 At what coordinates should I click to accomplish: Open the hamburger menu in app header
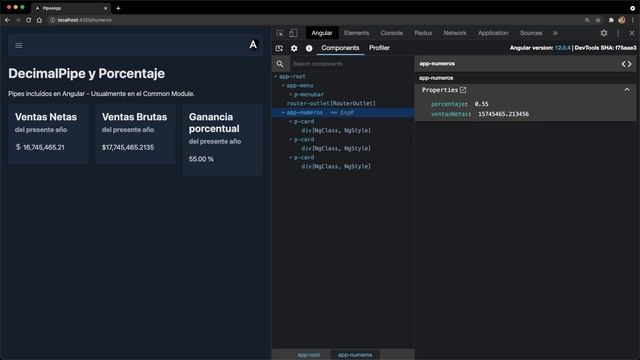(19, 45)
